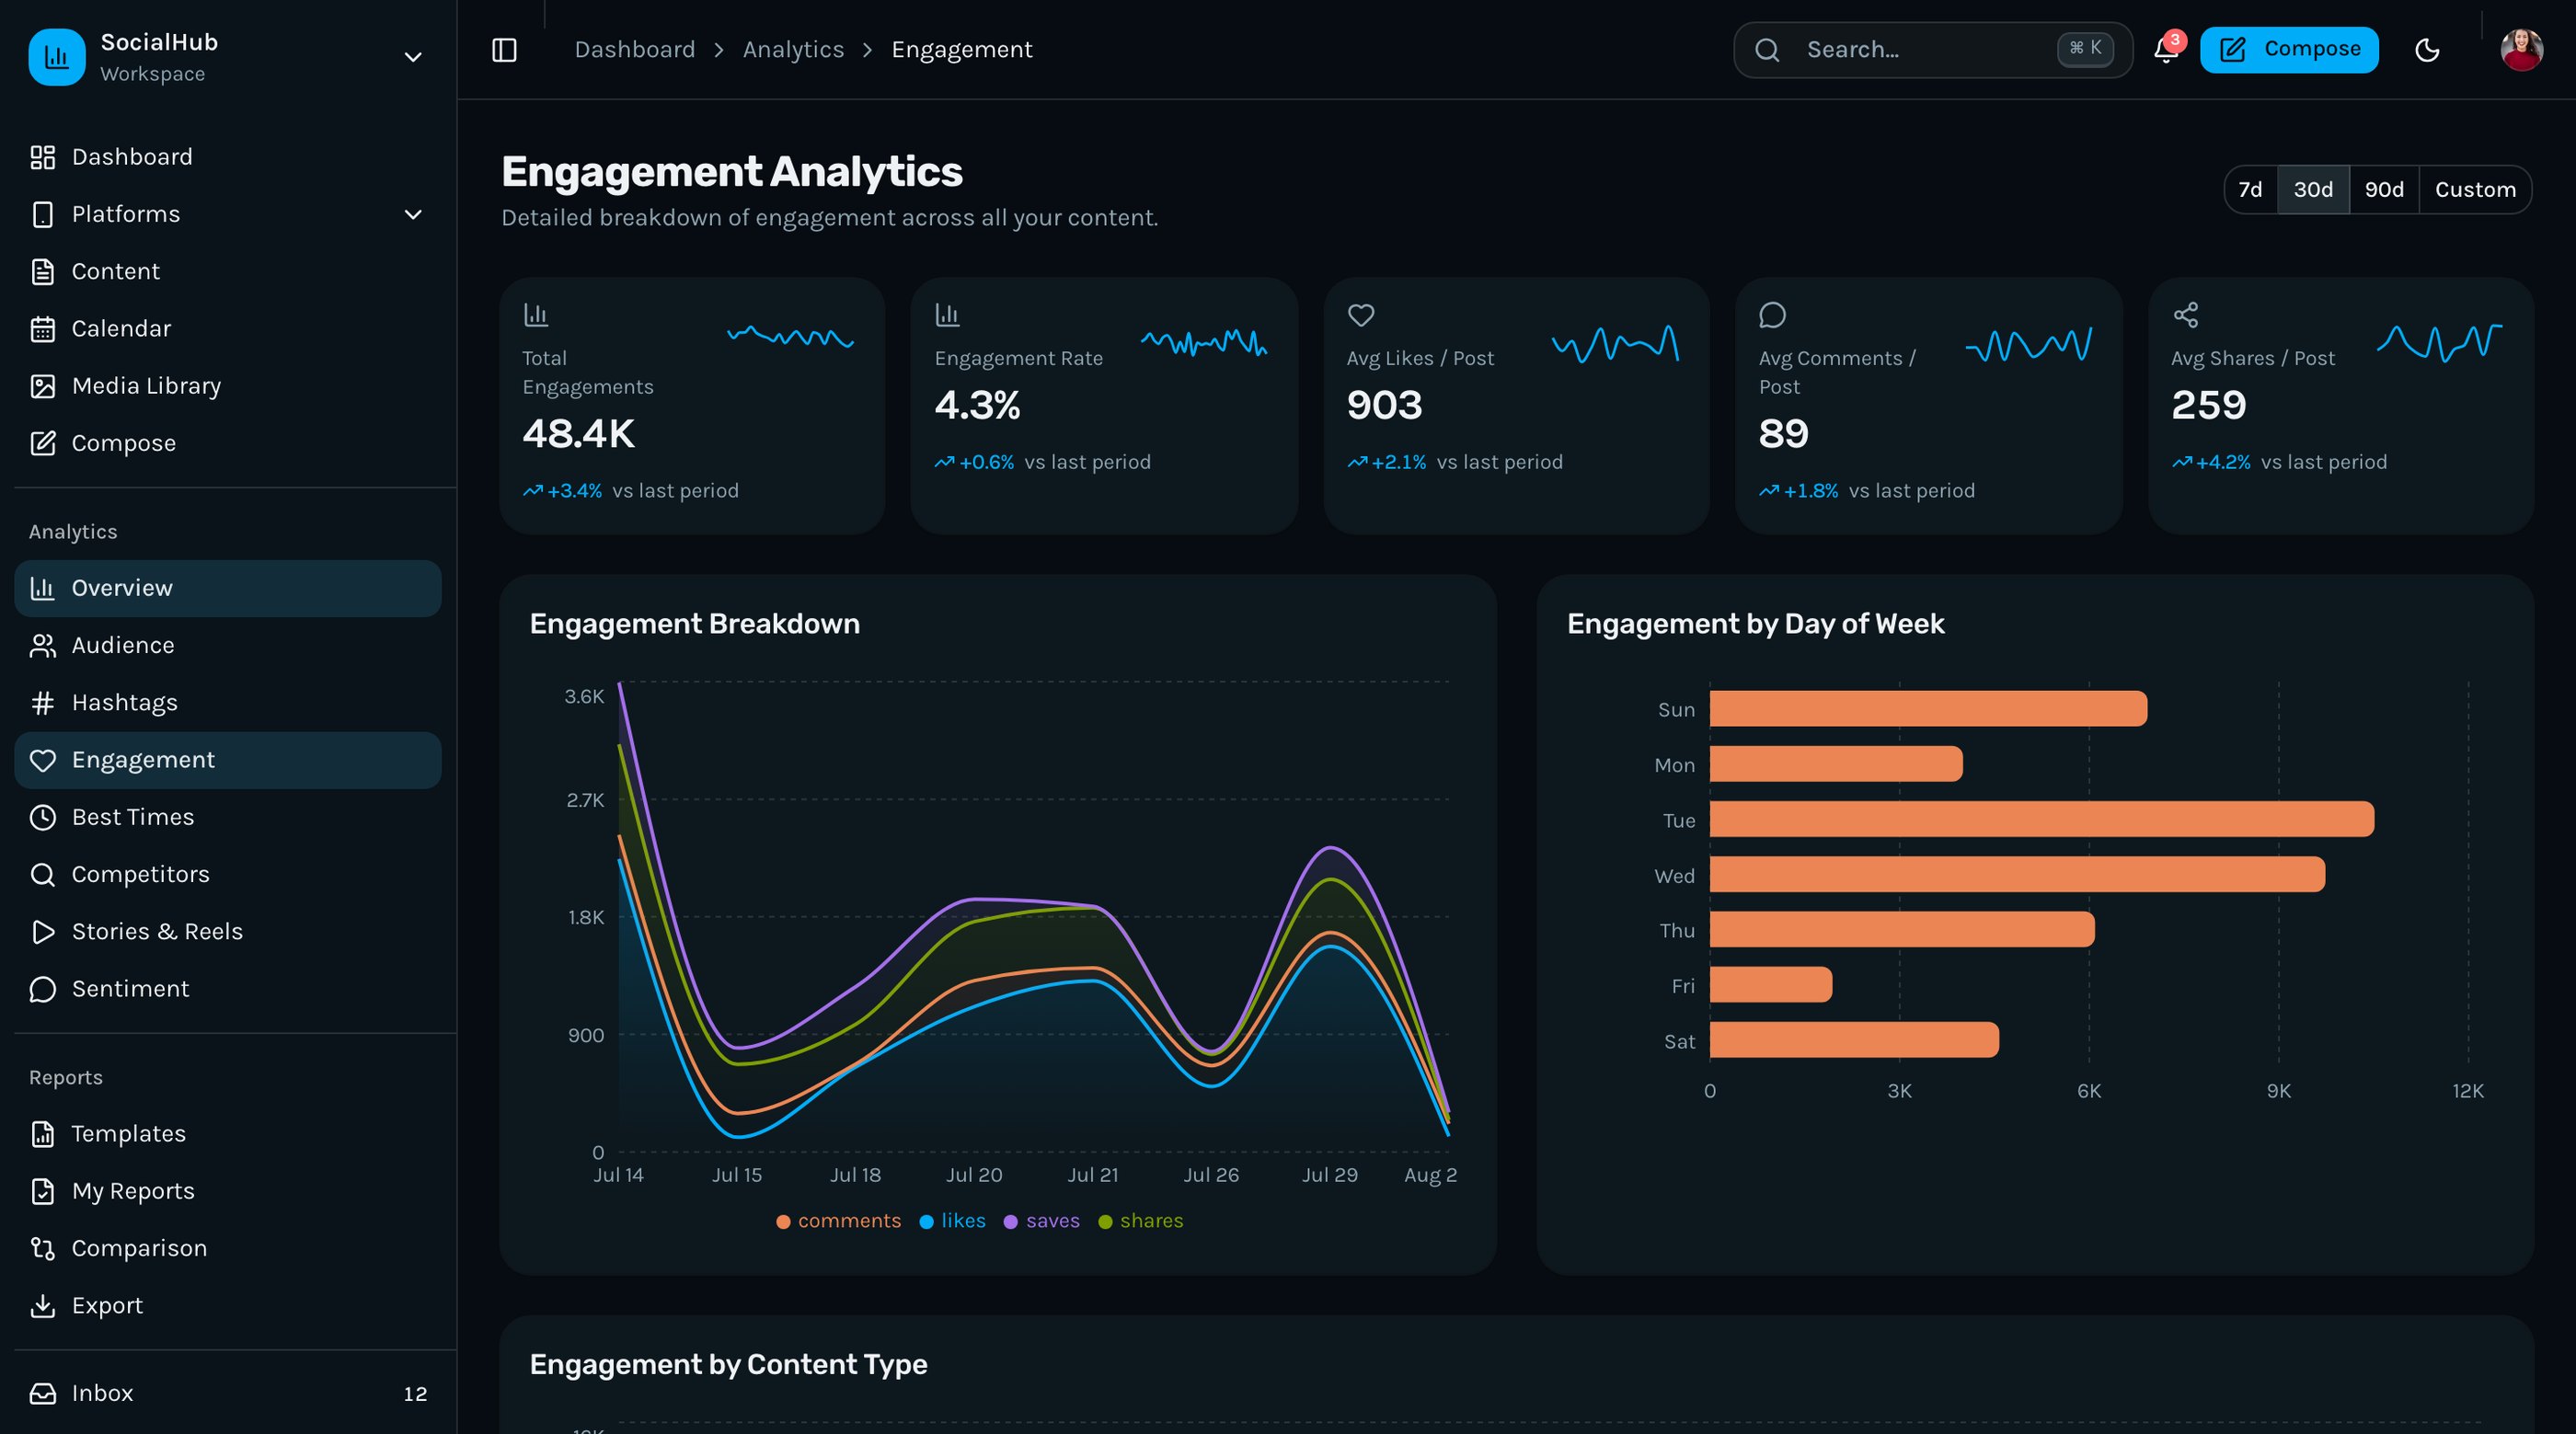Open Media Library image icon
2576x1434 pixels.
click(42, 386)
